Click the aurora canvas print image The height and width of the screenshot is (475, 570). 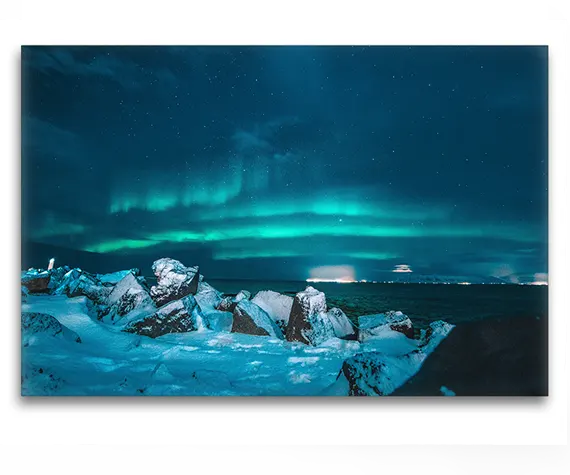coord(285,221)
